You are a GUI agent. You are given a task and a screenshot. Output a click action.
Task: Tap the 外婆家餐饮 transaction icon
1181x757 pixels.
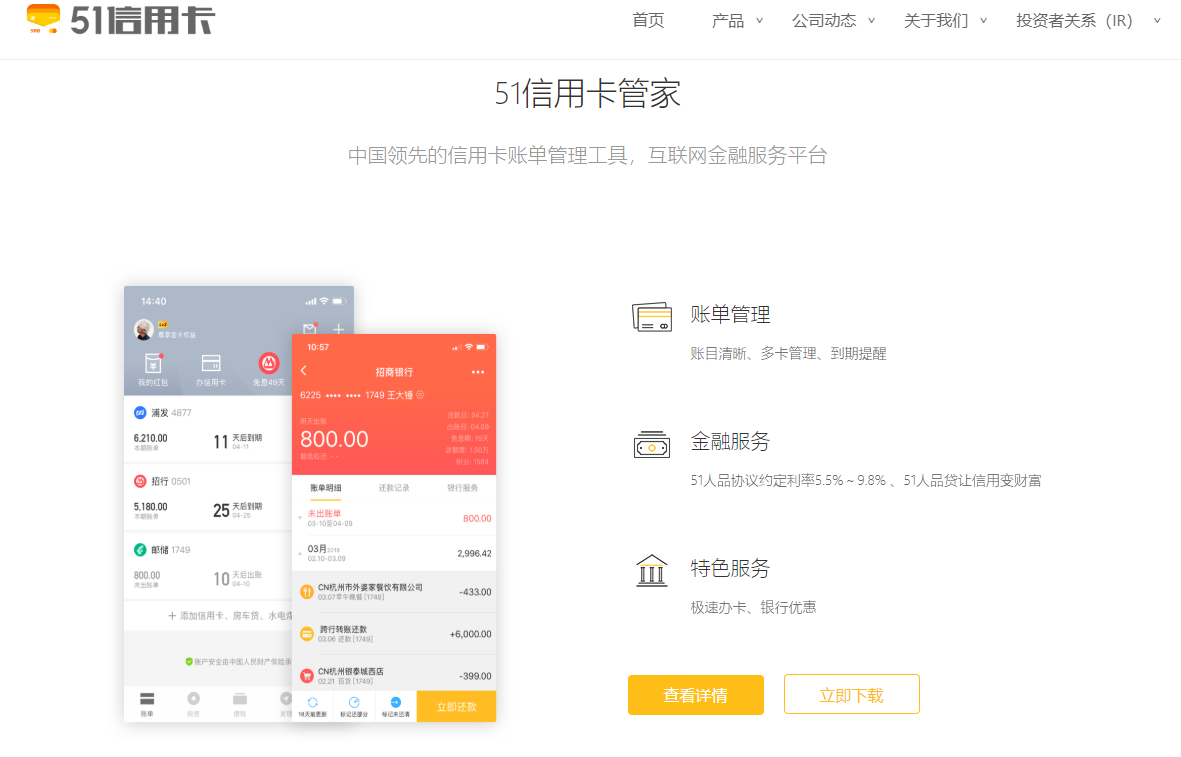pos(307,592)
